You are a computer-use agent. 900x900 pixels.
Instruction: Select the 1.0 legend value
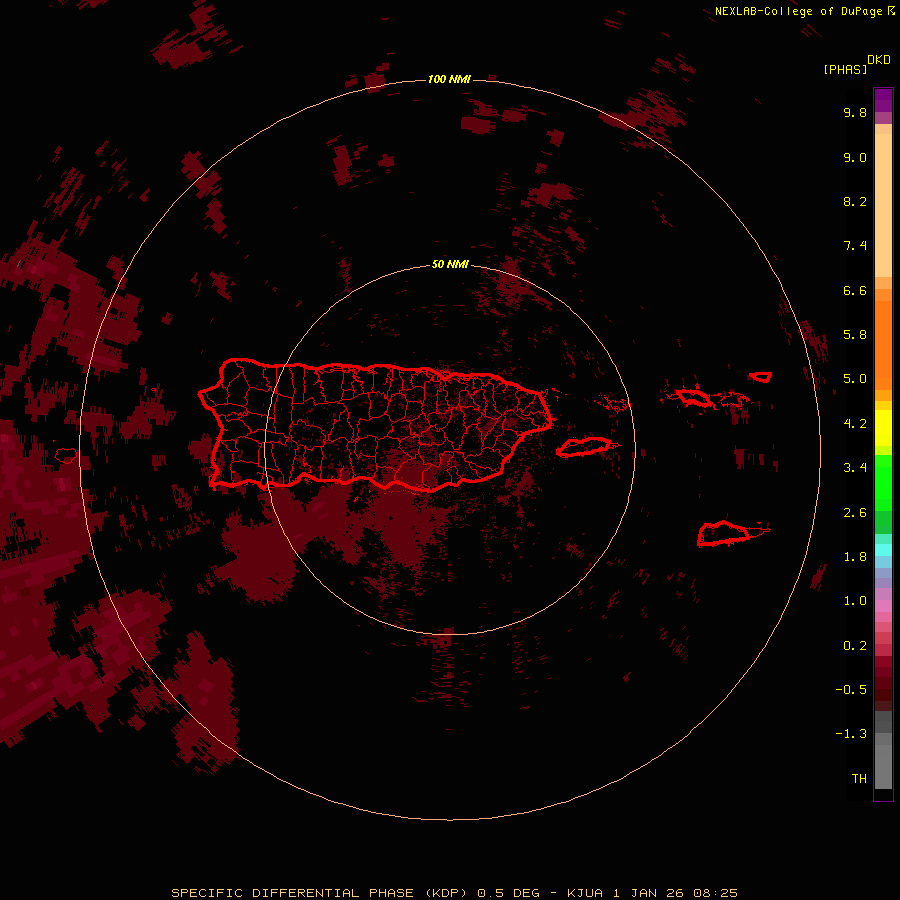pyautogui.click(x=855, y=600)
